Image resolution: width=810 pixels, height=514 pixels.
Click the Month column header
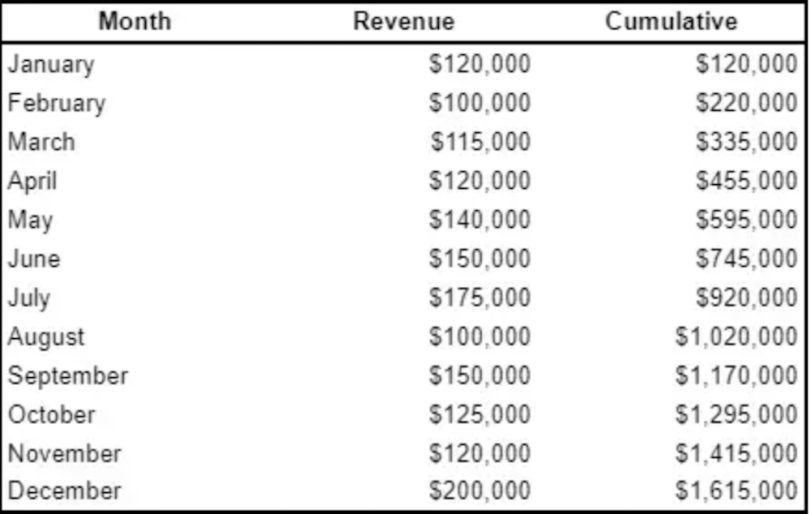(135, 21)
